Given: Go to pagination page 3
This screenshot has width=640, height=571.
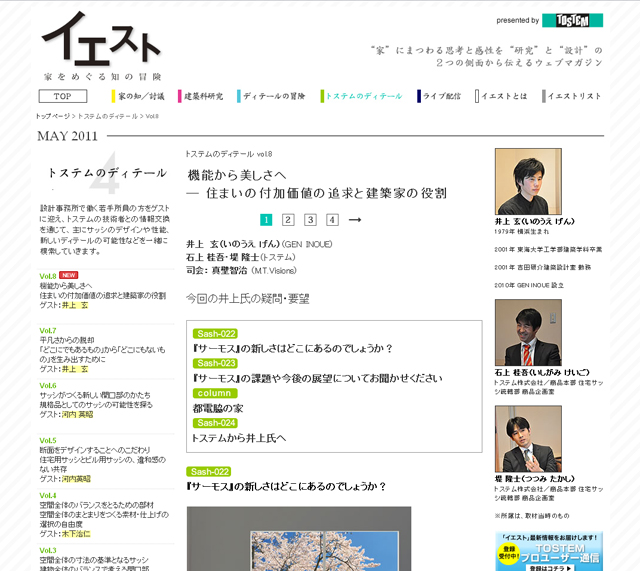Looking at the screenshot, I should (310, 220).
